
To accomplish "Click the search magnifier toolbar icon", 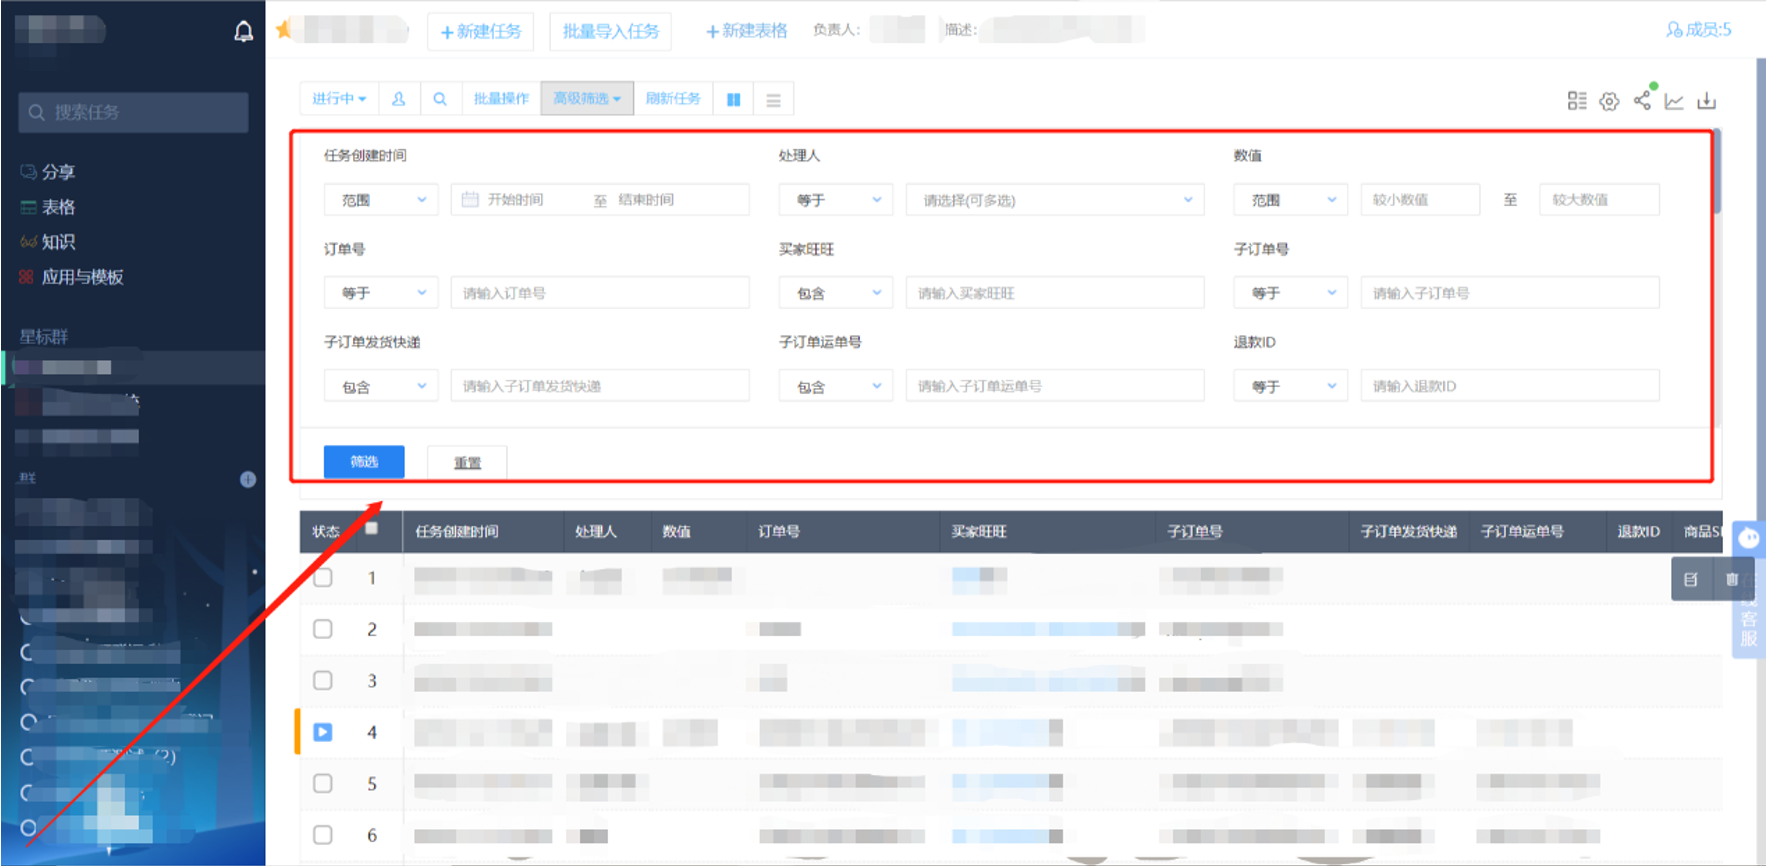I will pos(440,99).
